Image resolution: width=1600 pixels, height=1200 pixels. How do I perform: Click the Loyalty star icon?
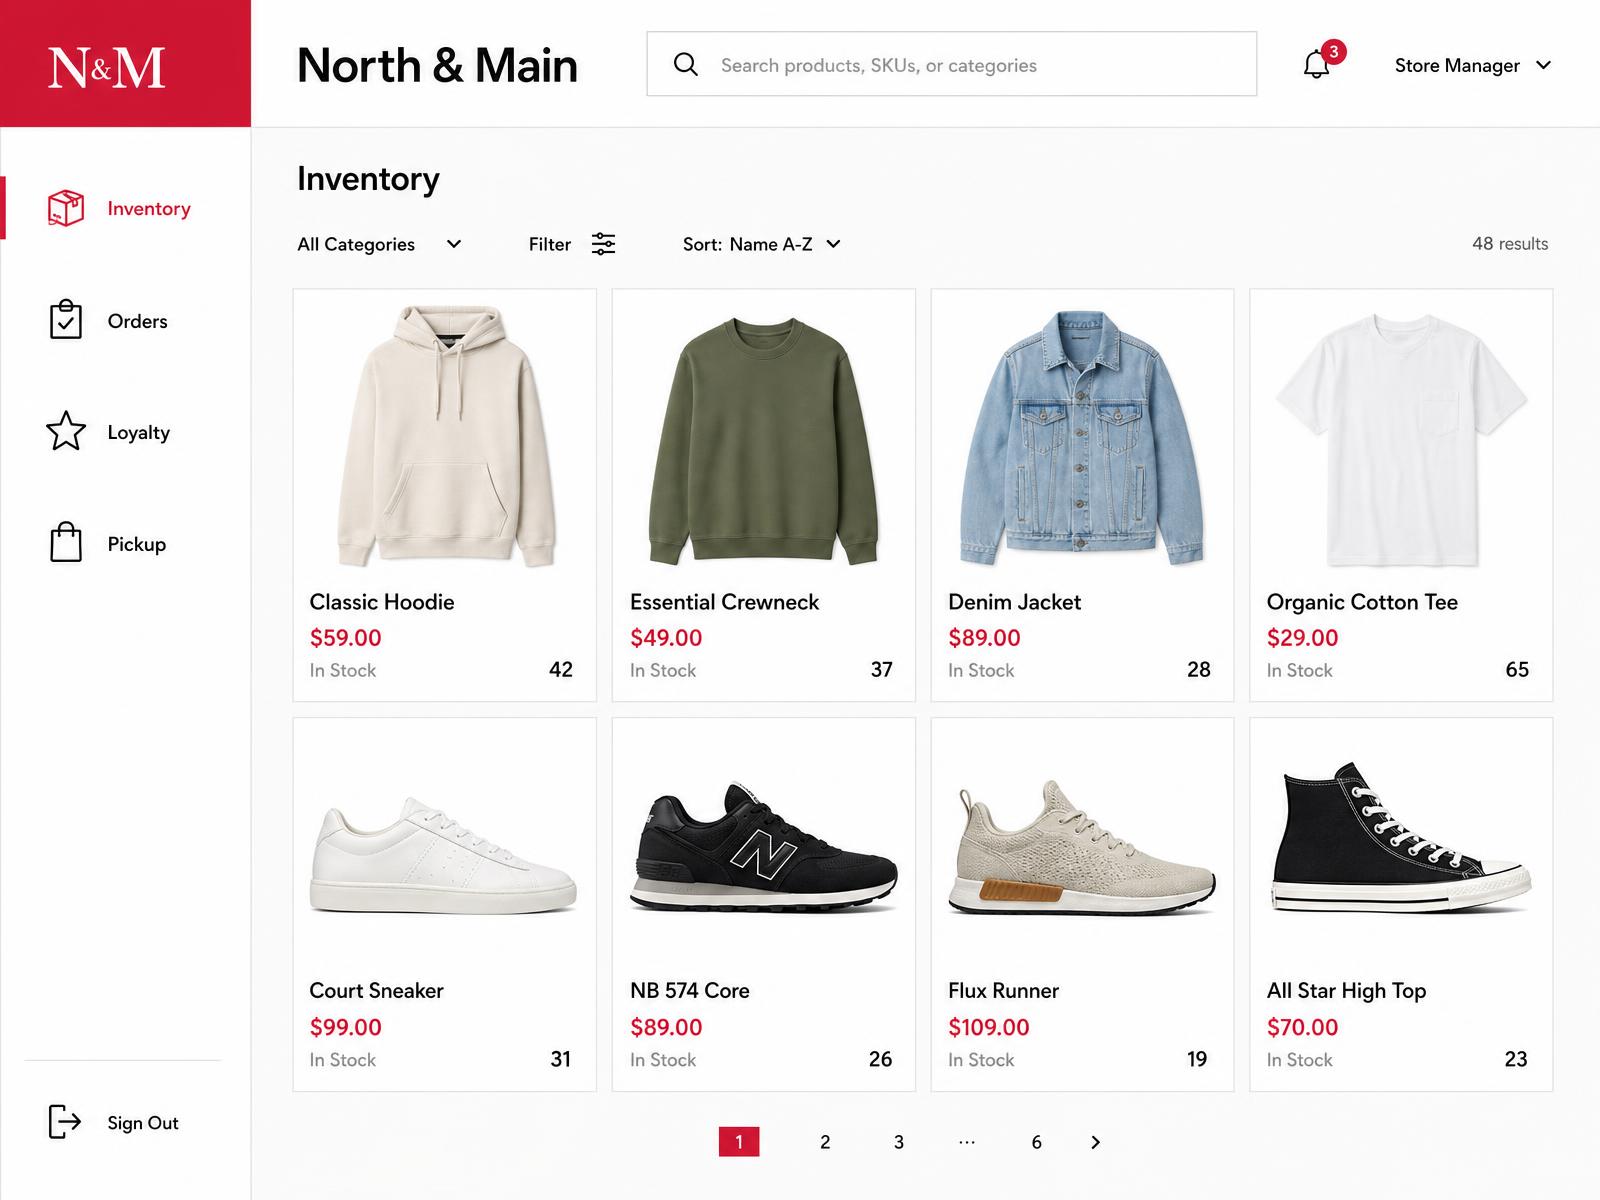point(66,431)
